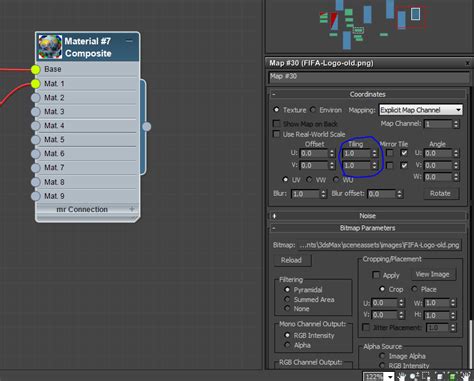Enable the Cropping Apply checkbox
Screen dimensions: 474x381
coord(376,275)
